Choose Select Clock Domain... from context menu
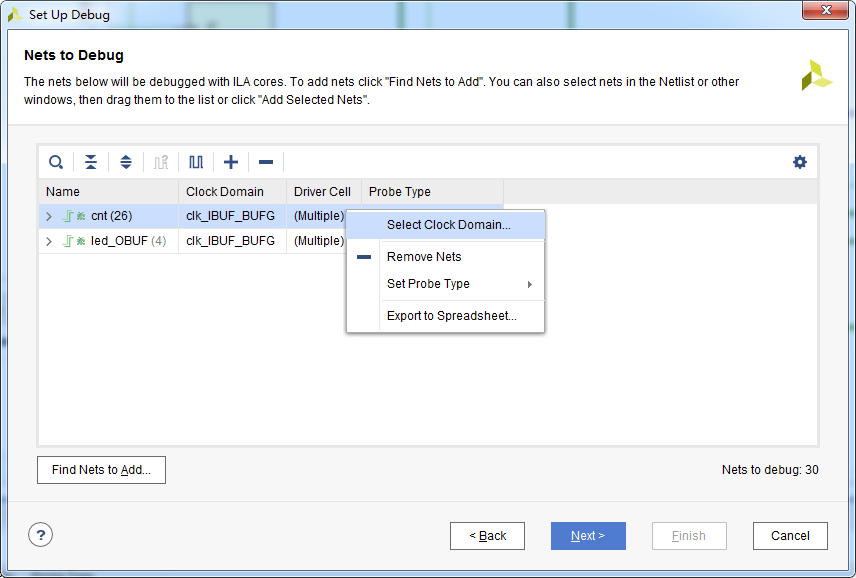 pos(445,225)
